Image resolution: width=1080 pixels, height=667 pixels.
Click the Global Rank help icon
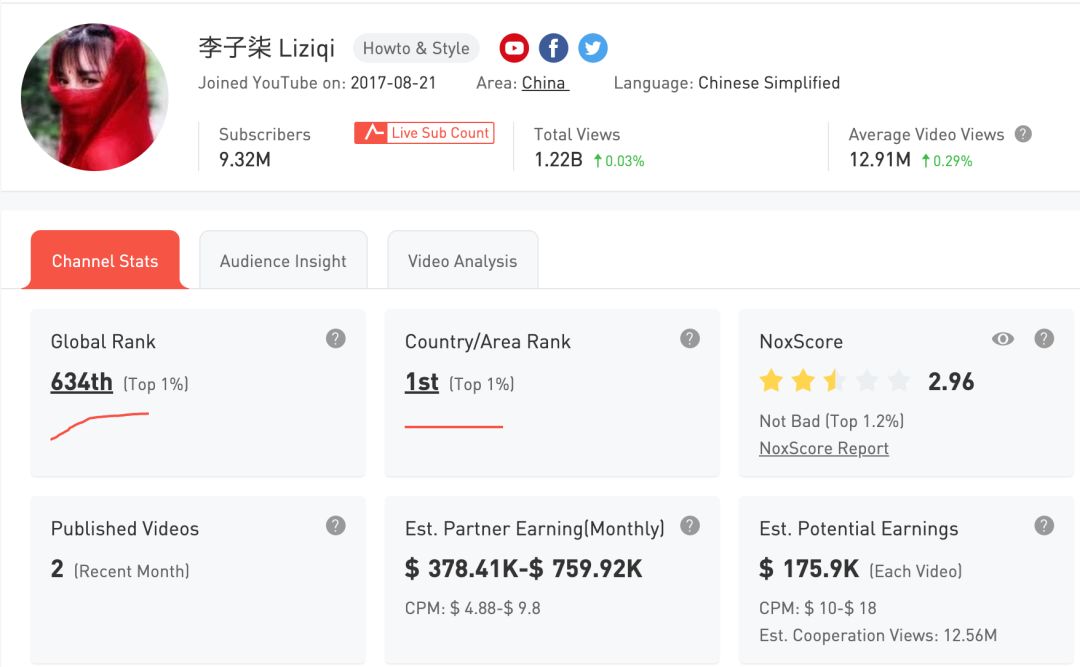click(336, 339)
